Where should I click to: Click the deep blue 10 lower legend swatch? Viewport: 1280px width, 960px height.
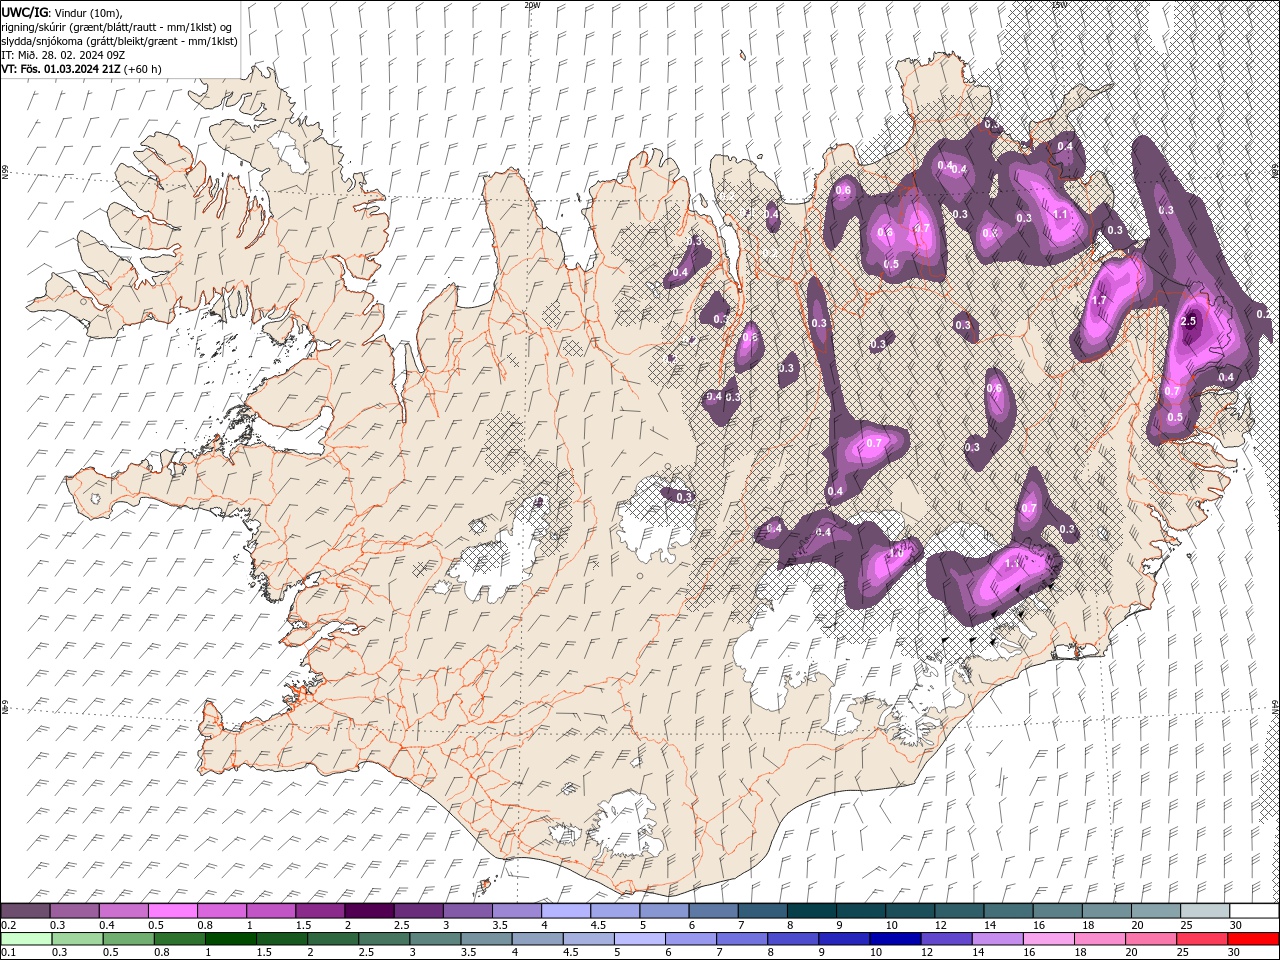pos(896,939)
